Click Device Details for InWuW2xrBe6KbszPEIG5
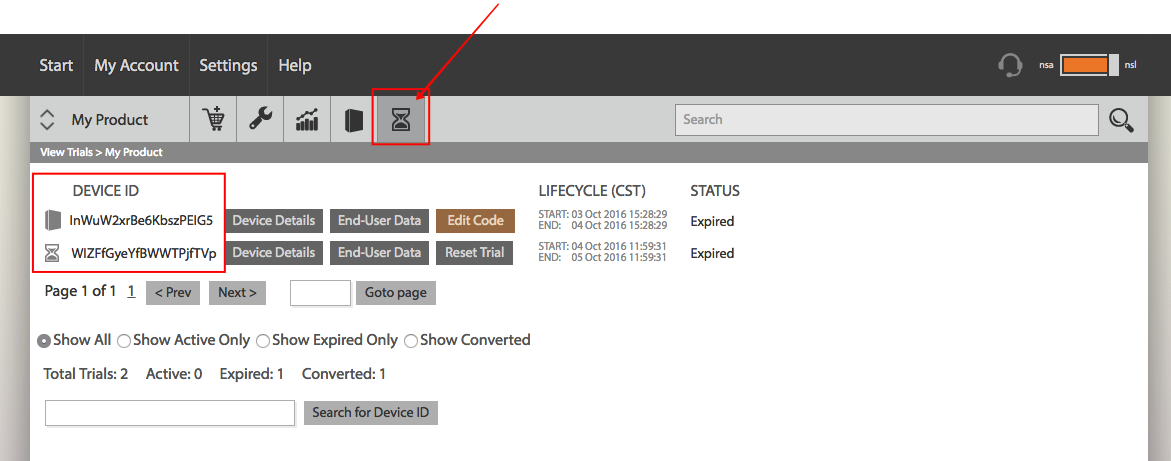Viewport: 1171px width, 461px height. 273,220
